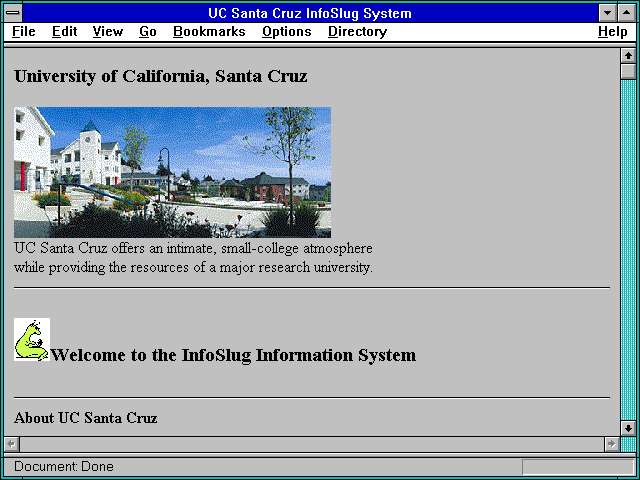Click the vertical scrollbar up arrow
The image size is (640, 480).
coord(628,56)
